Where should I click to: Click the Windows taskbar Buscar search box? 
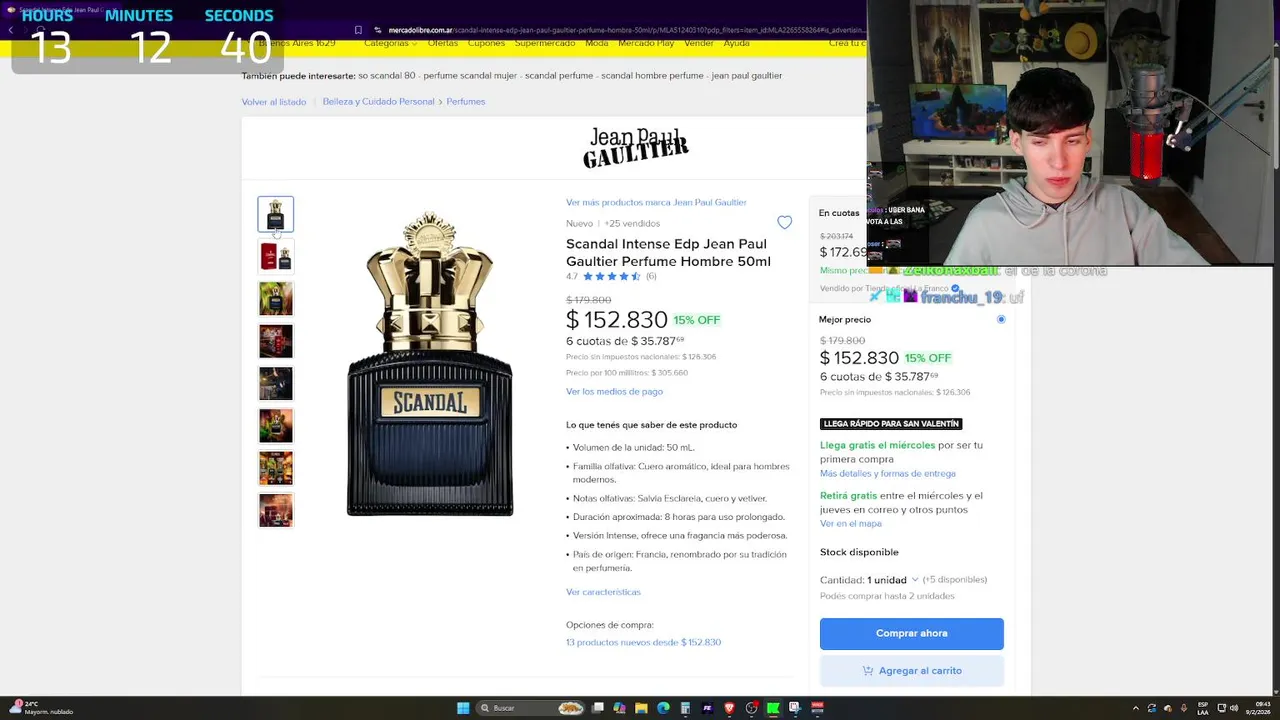529,708
